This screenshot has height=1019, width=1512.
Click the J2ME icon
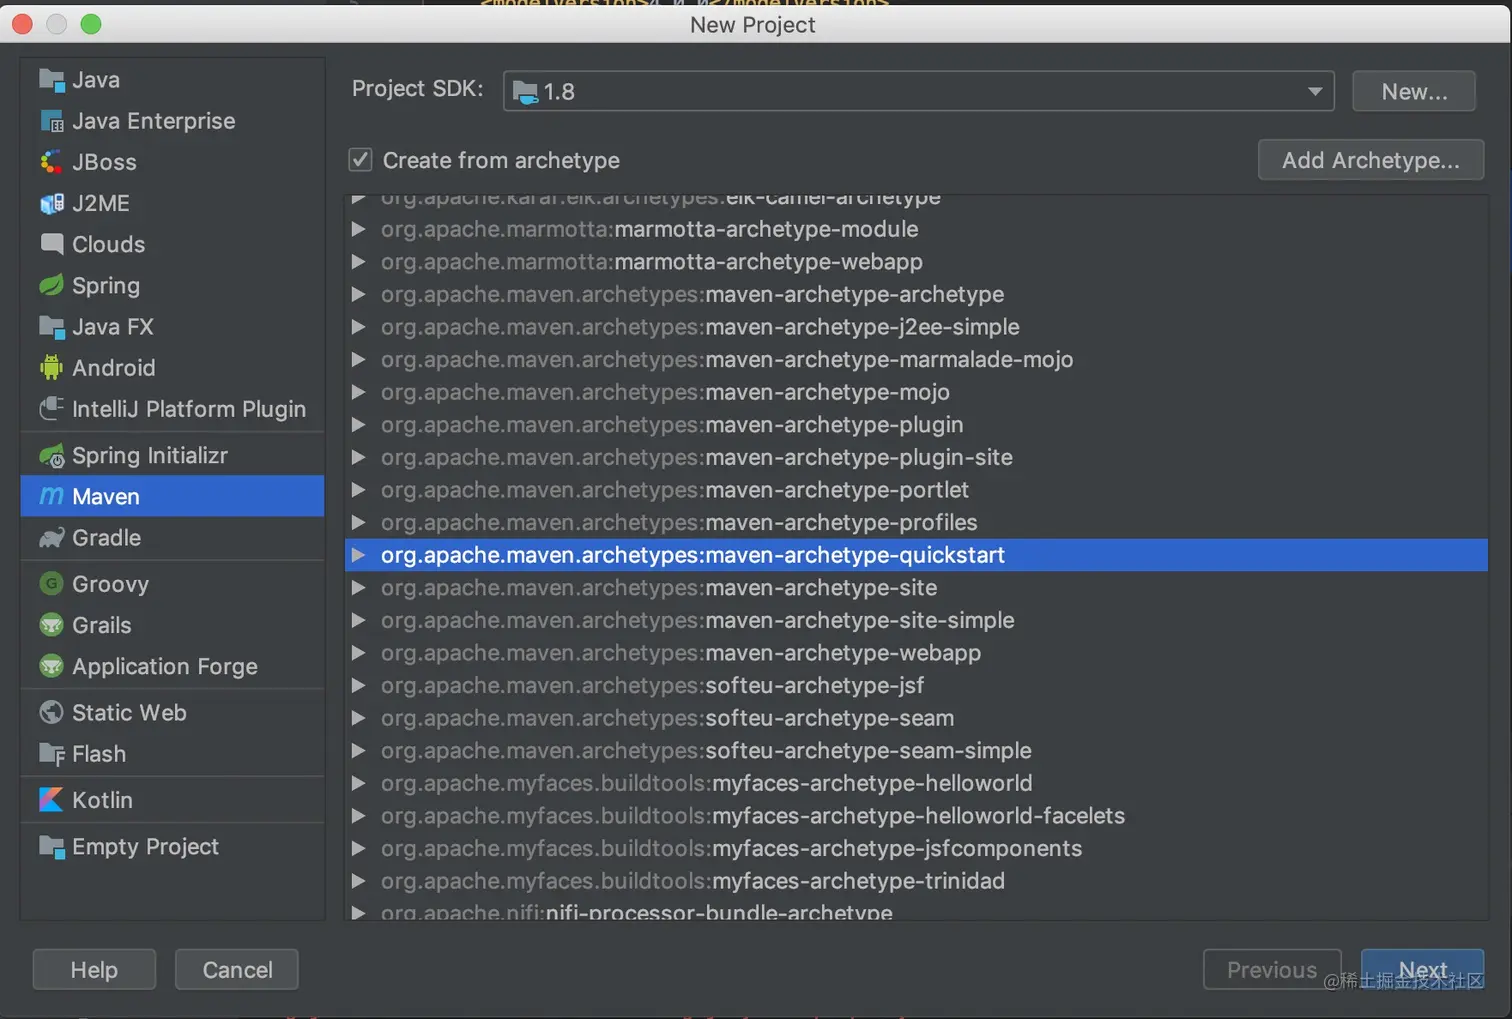coord(51,203)
